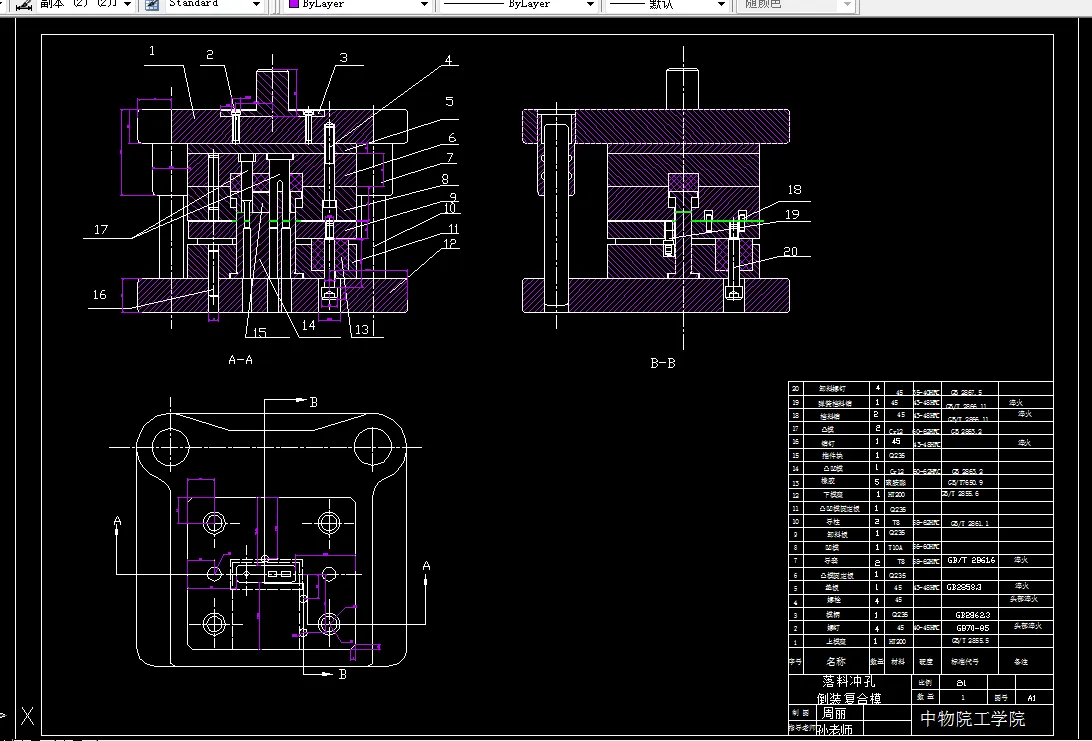Click the UCS X axis icon
1092x741 pixels.
click(27, 715)
